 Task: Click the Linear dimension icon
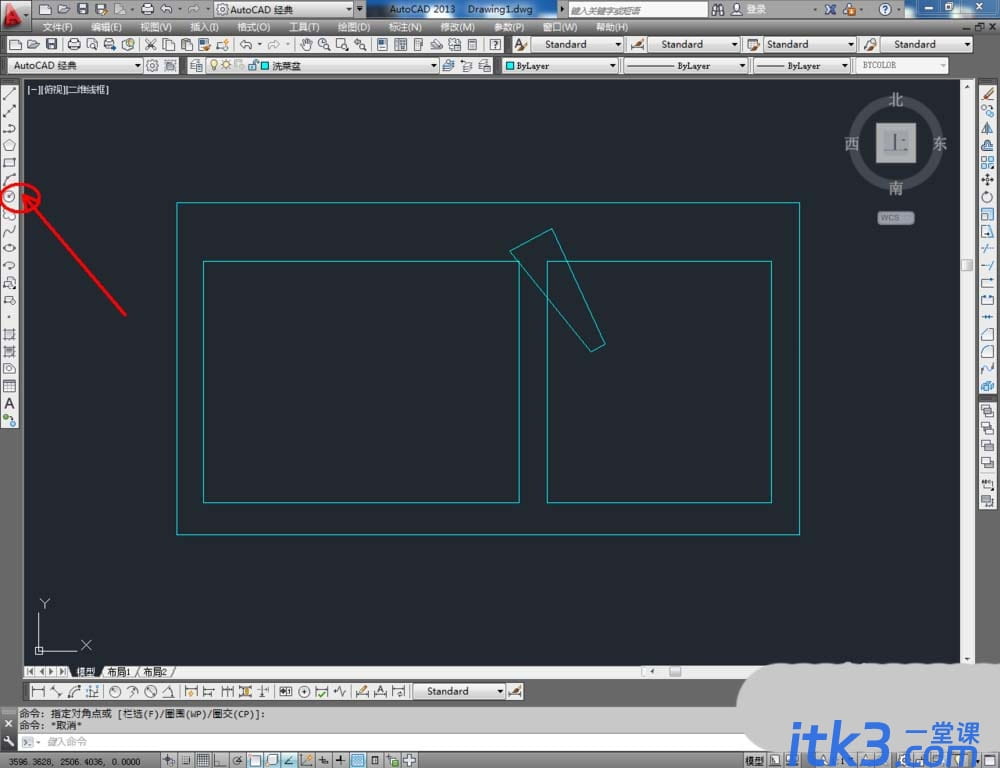38,691
